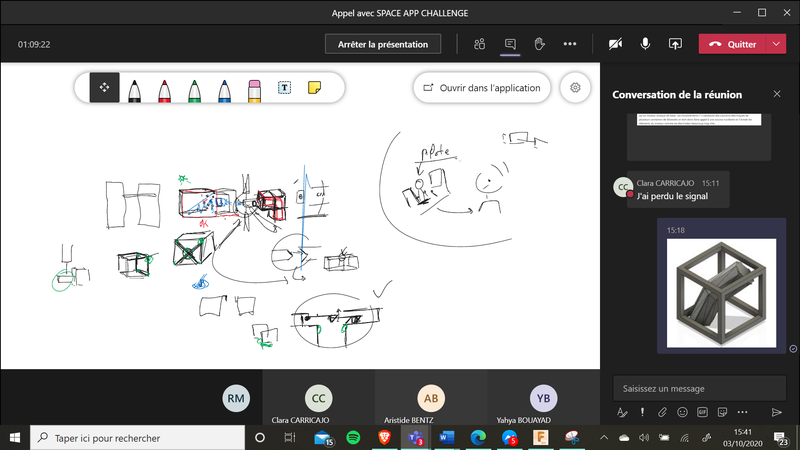Viewport: 800px width, 450px height.
Task: Select the text box tool
Action: point(284,88)
